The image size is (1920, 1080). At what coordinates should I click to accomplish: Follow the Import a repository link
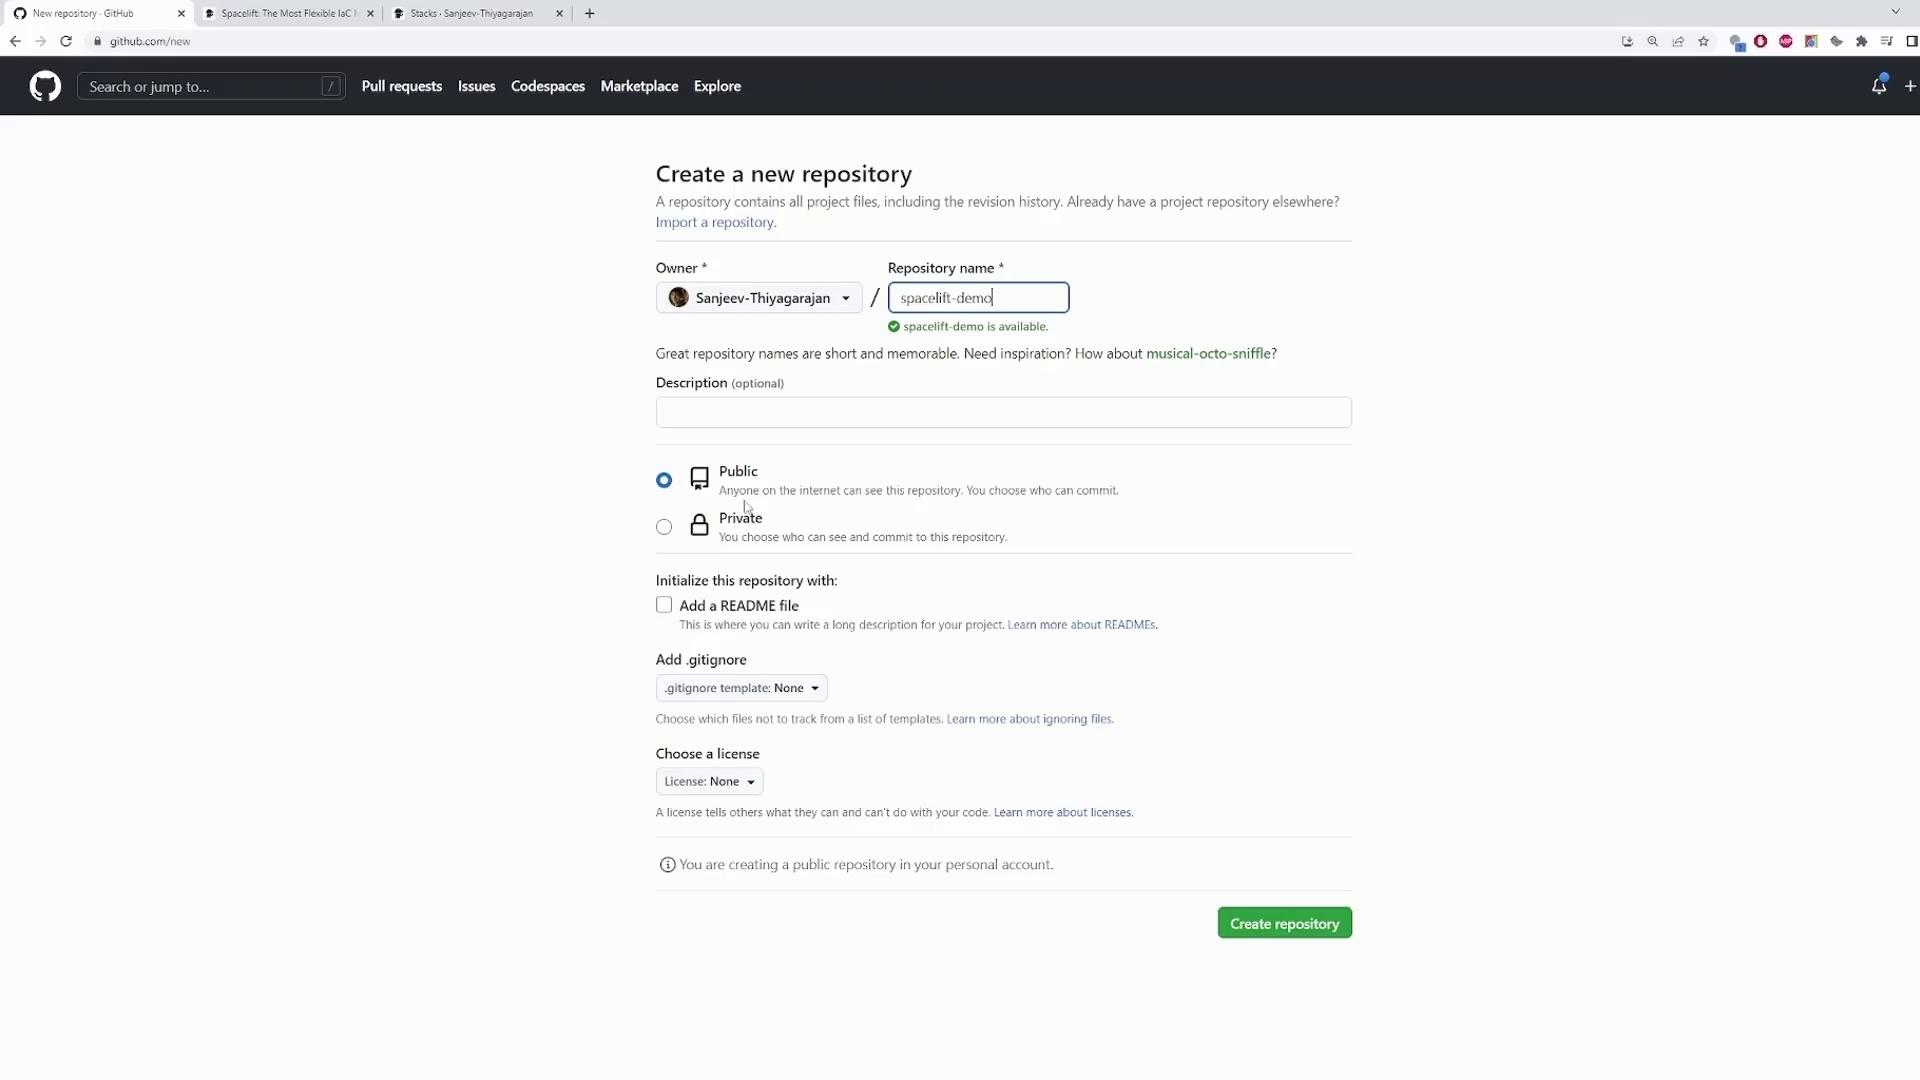(x=714, y=222)
